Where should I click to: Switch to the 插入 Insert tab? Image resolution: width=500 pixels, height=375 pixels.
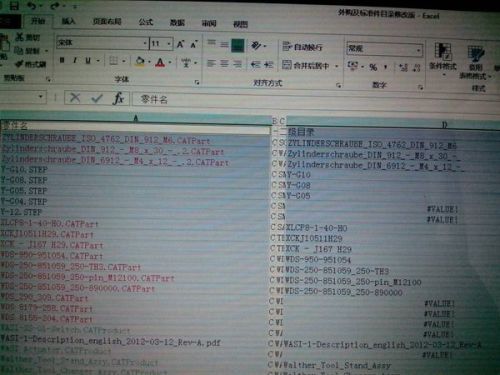click(x=69, y=21)
